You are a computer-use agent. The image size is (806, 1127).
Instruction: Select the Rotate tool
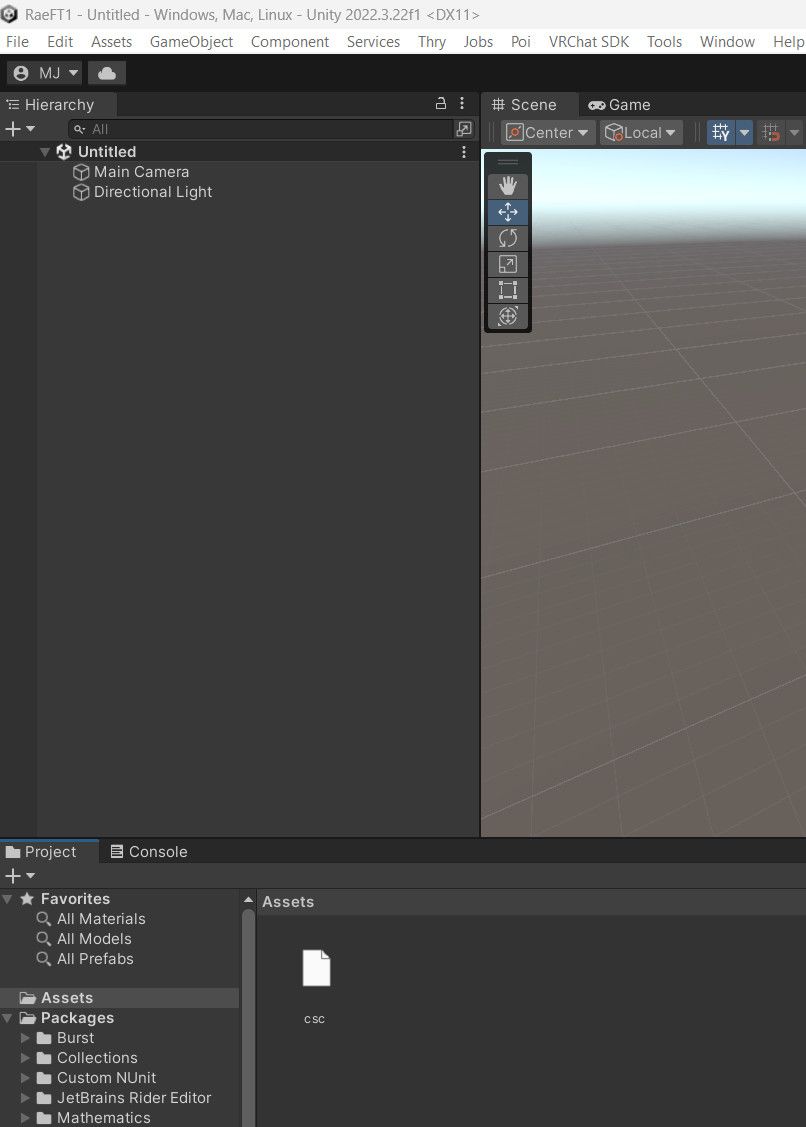pyautogui.click(x=508, y=238)
